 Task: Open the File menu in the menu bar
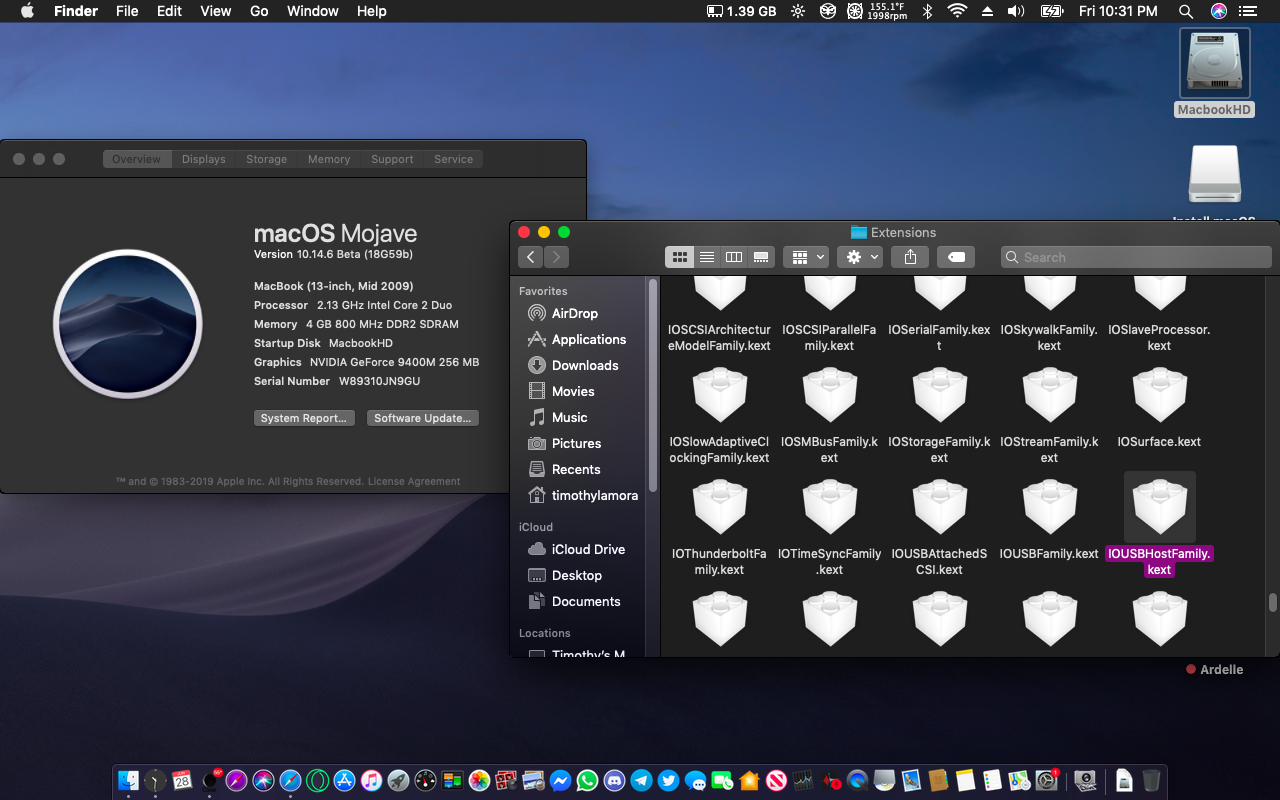coord(127,11)
